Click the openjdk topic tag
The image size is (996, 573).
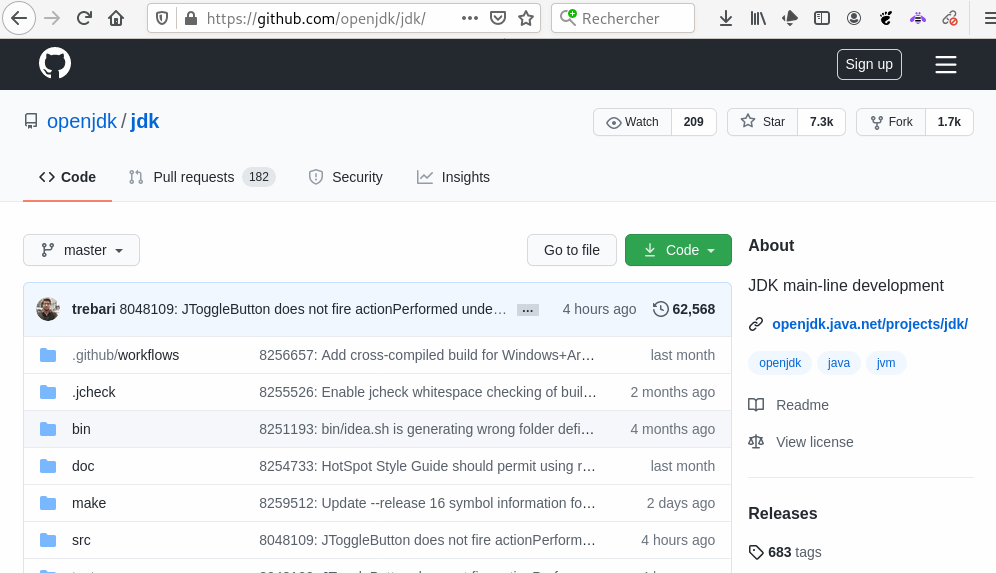coord(780,363)
